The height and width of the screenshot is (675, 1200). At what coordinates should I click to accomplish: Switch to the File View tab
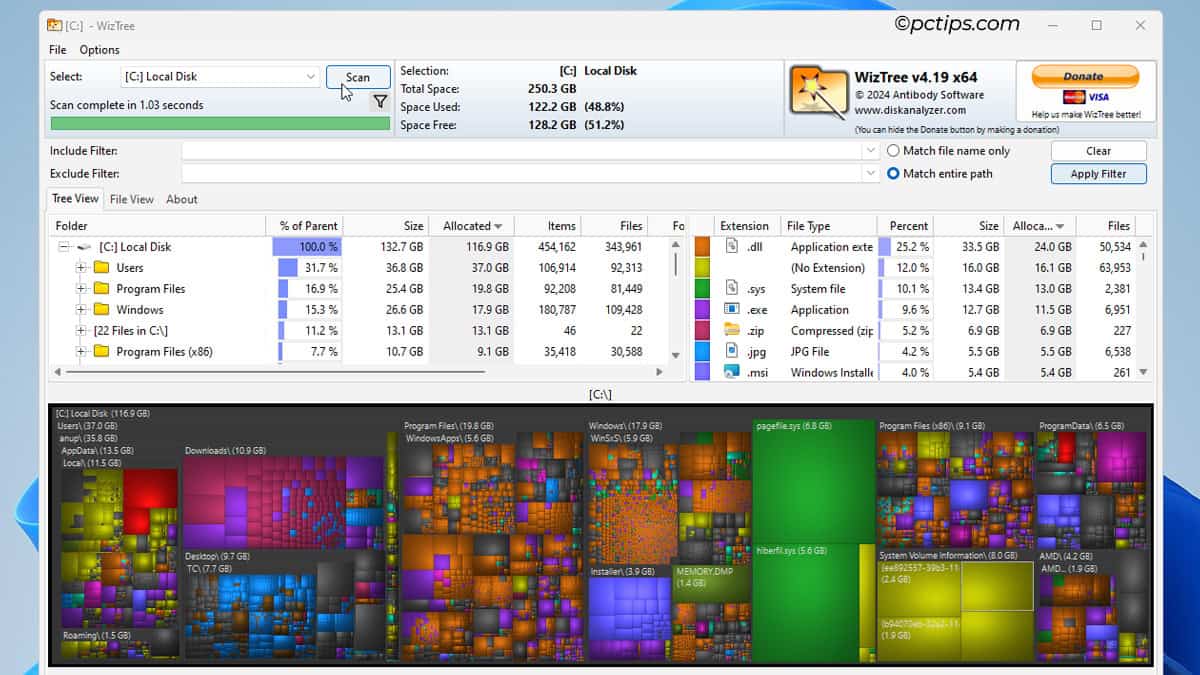tap(131, 199)
